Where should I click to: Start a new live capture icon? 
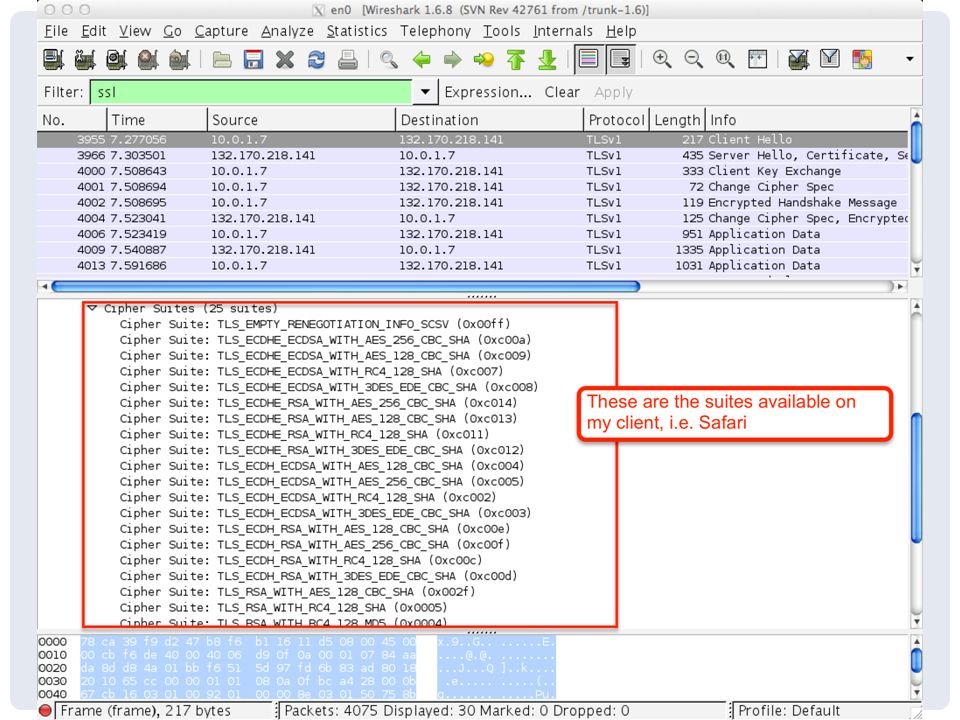116,59
